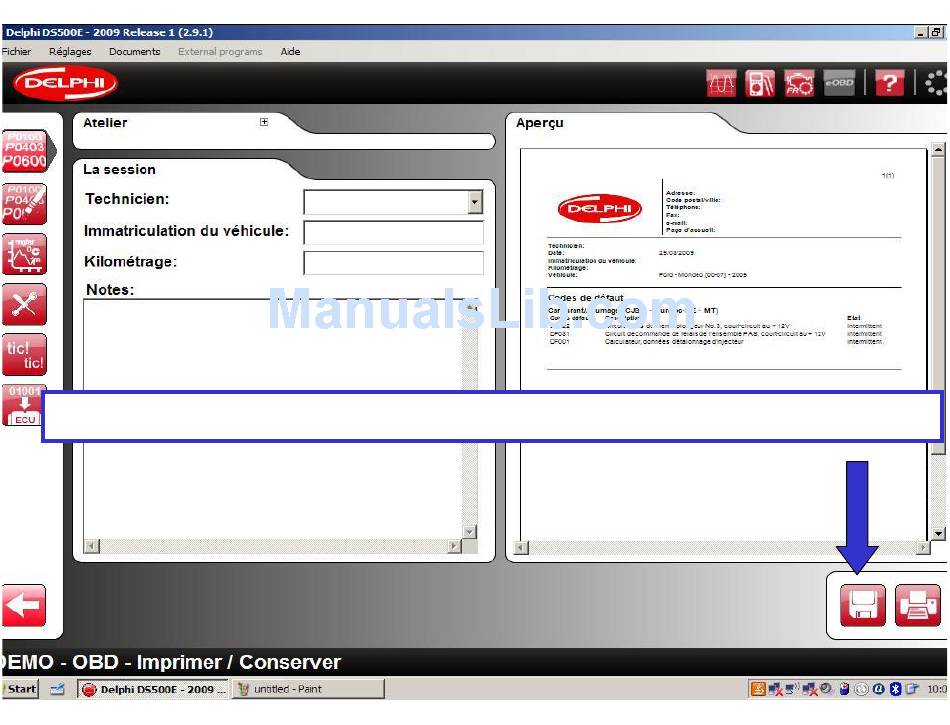Click Notes vertical scrollbar down arrow
Viewport: 950px width, 725px height.
coord(469,532)
